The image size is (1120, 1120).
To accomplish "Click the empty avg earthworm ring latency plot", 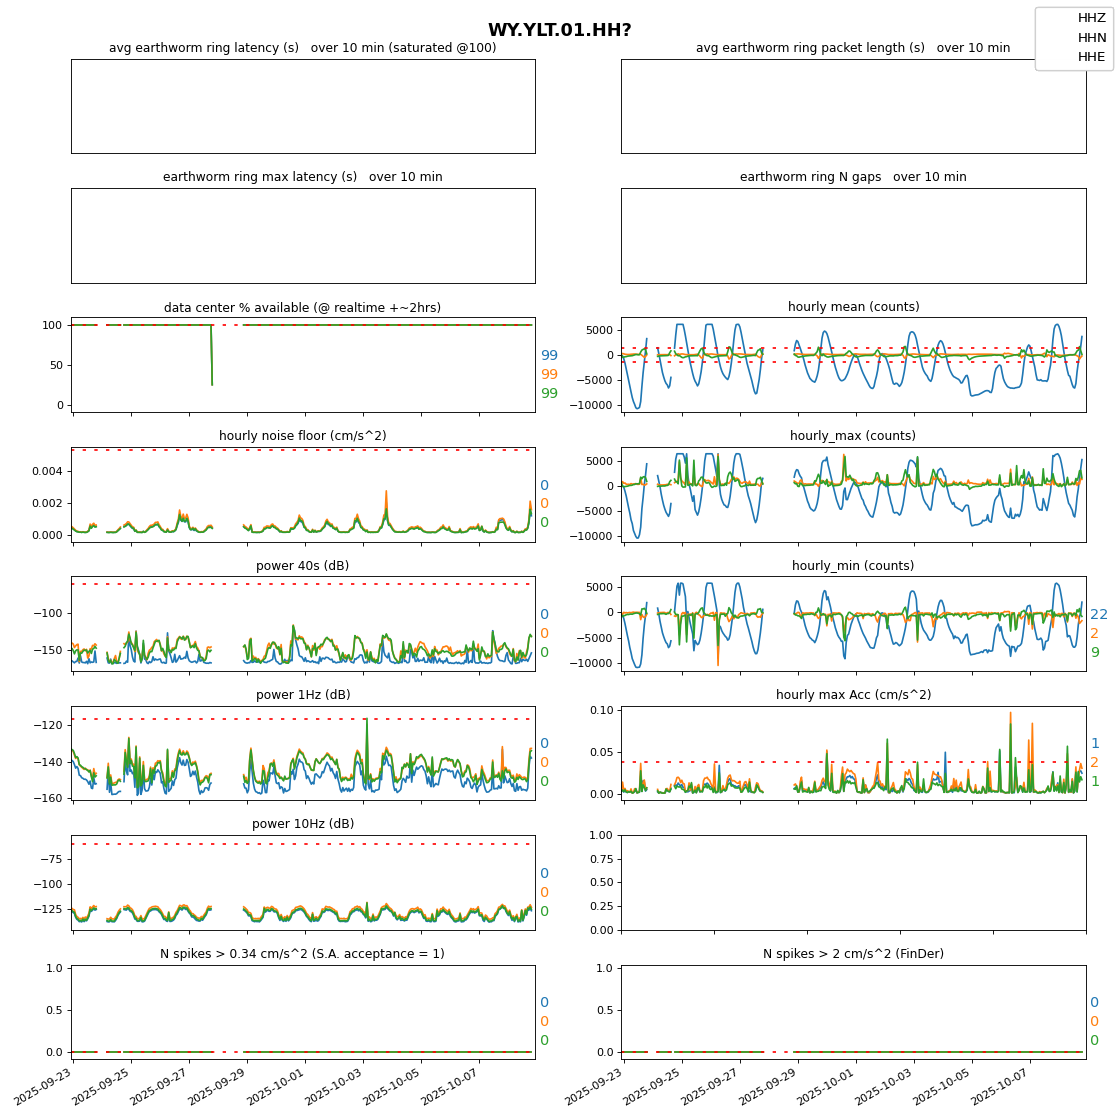I will (x=302, y=106).
